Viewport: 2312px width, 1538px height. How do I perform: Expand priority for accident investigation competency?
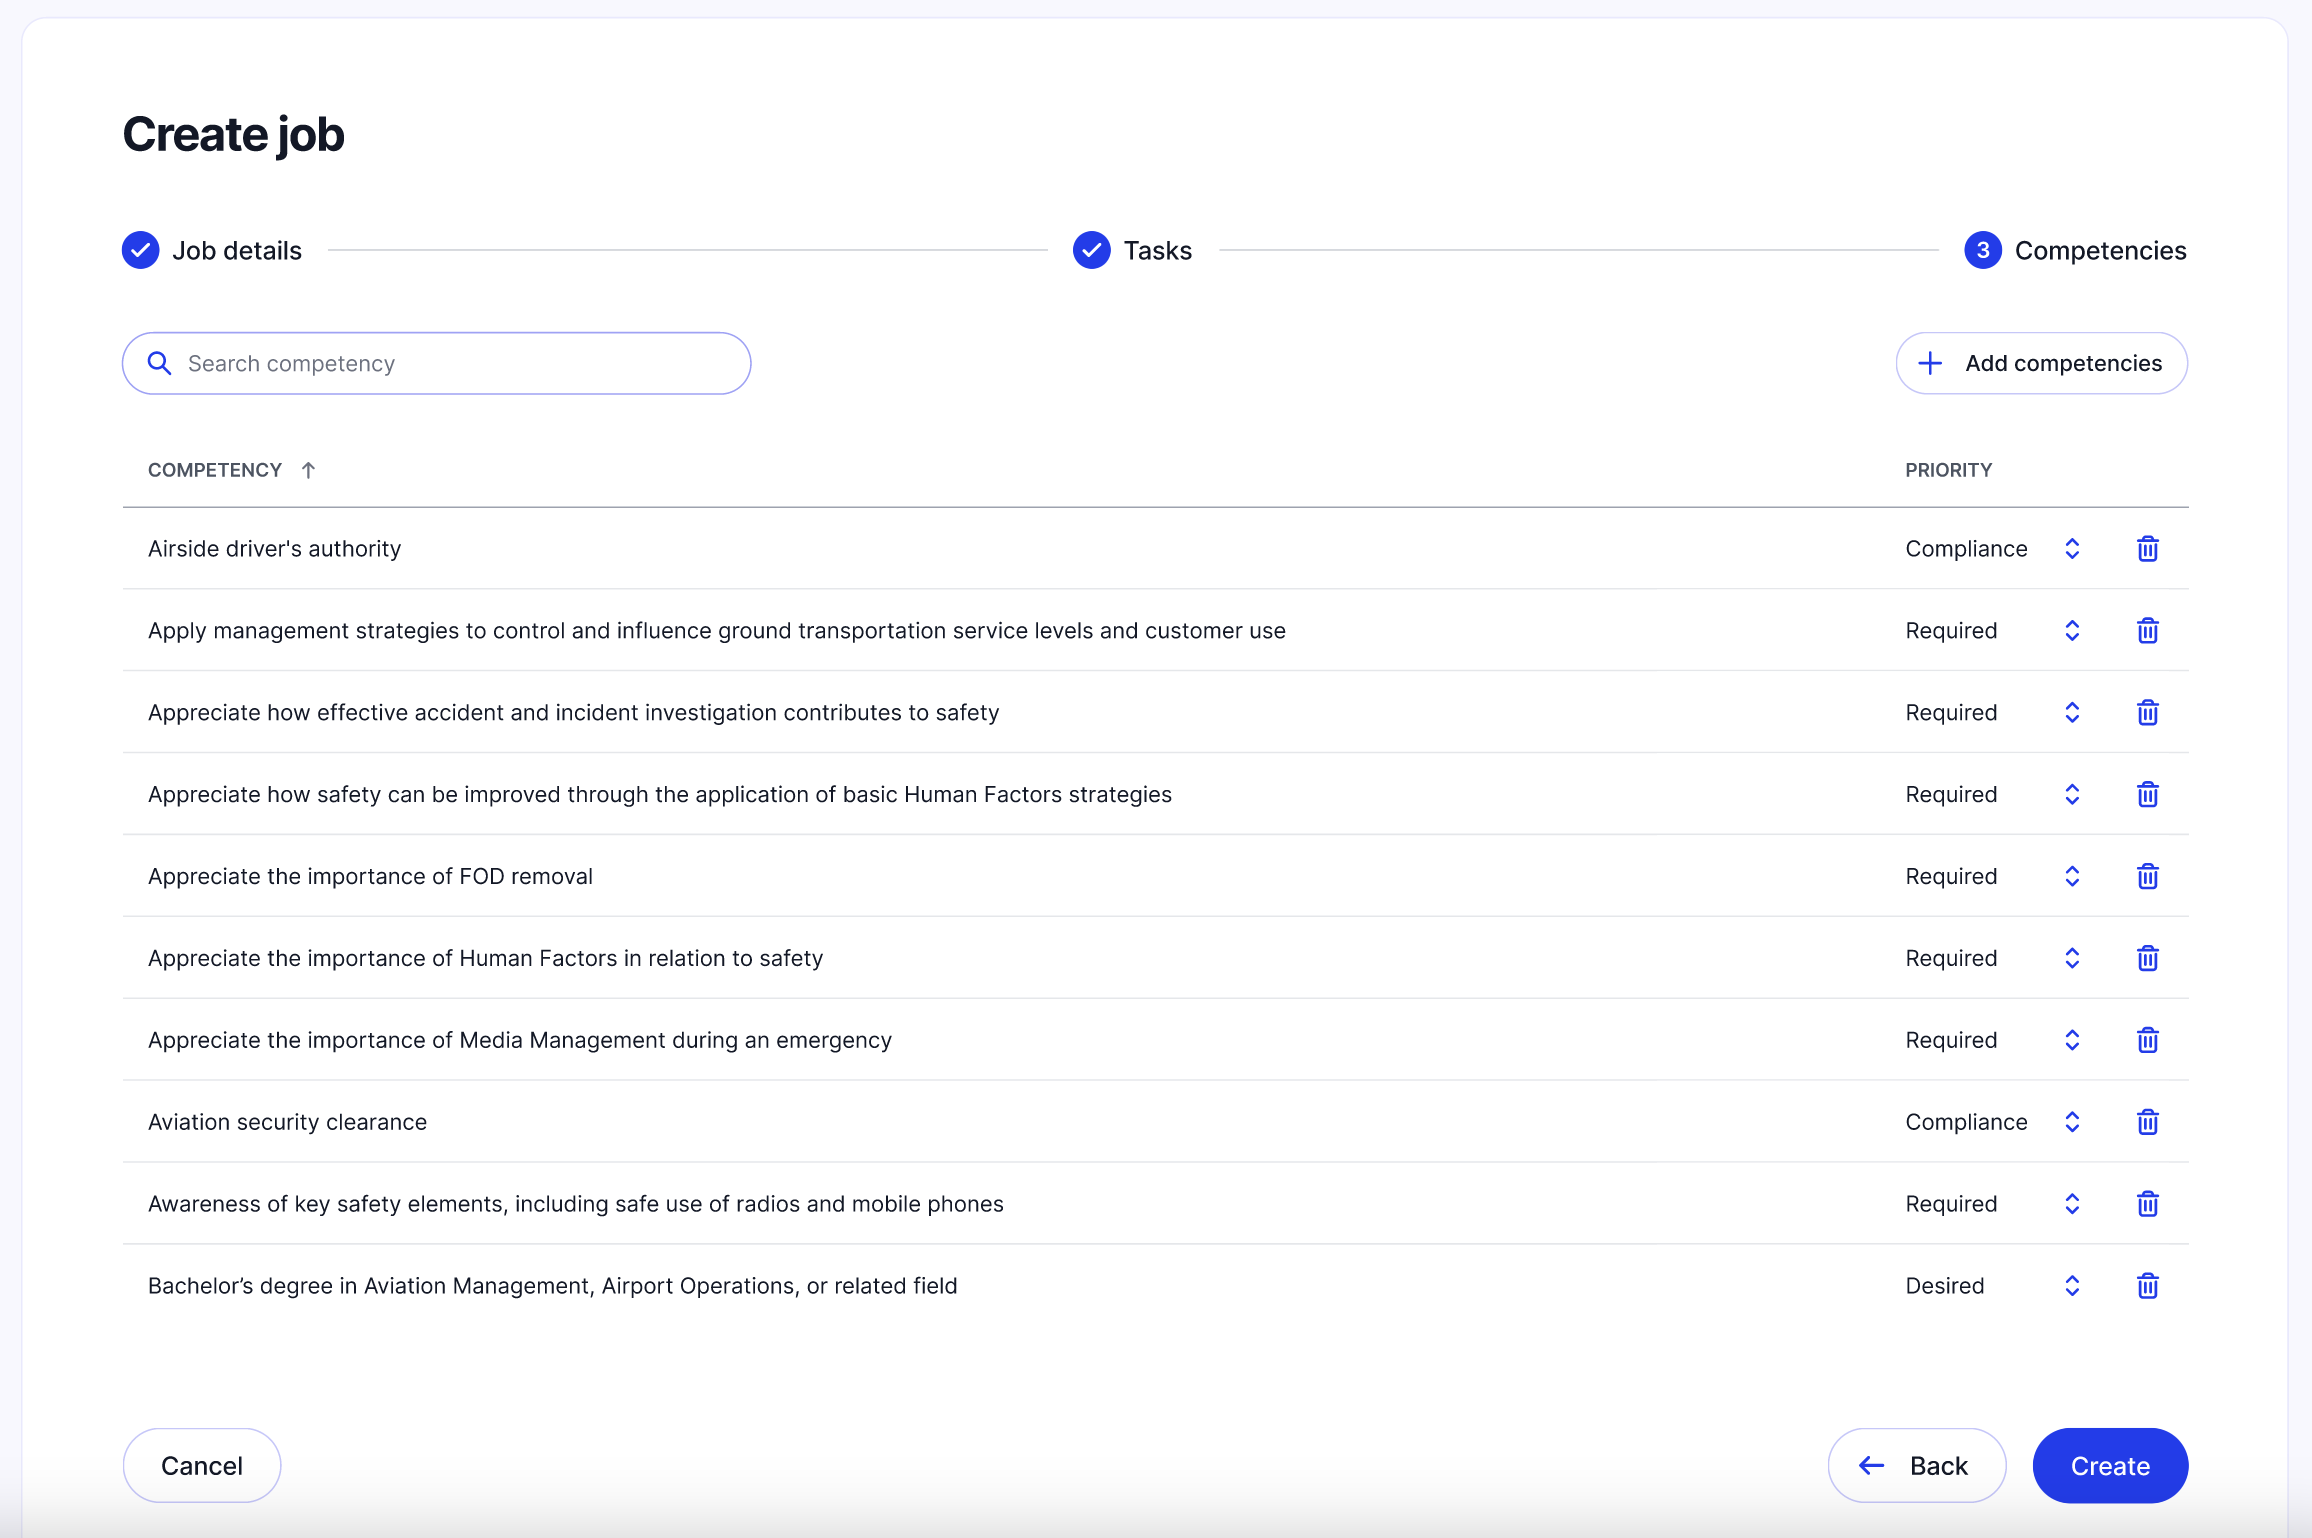(x=2071, y=713)
